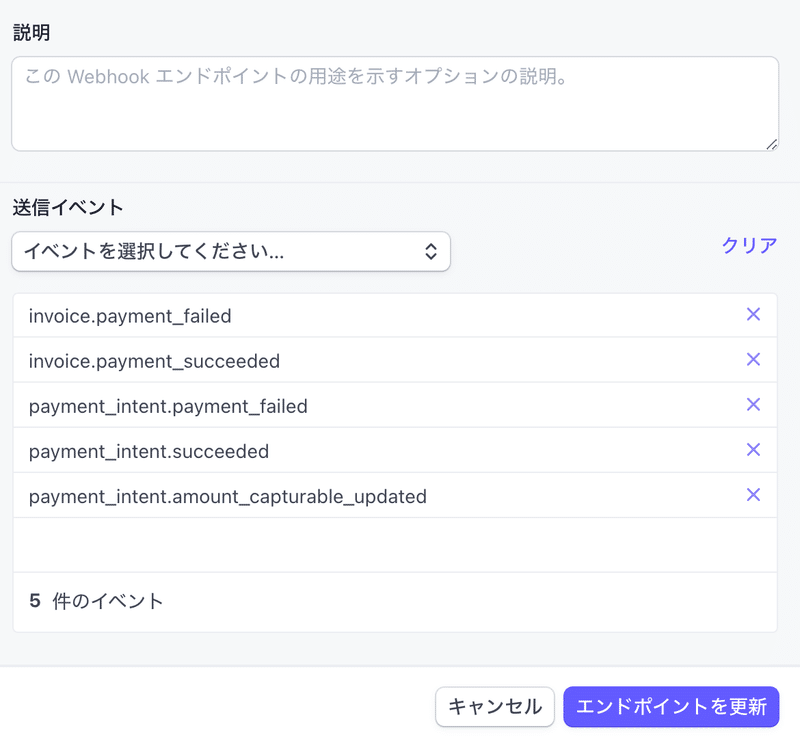800x745 pixels.
Task: Click the 5 件のイベント count text
Action: click(96, 601)
